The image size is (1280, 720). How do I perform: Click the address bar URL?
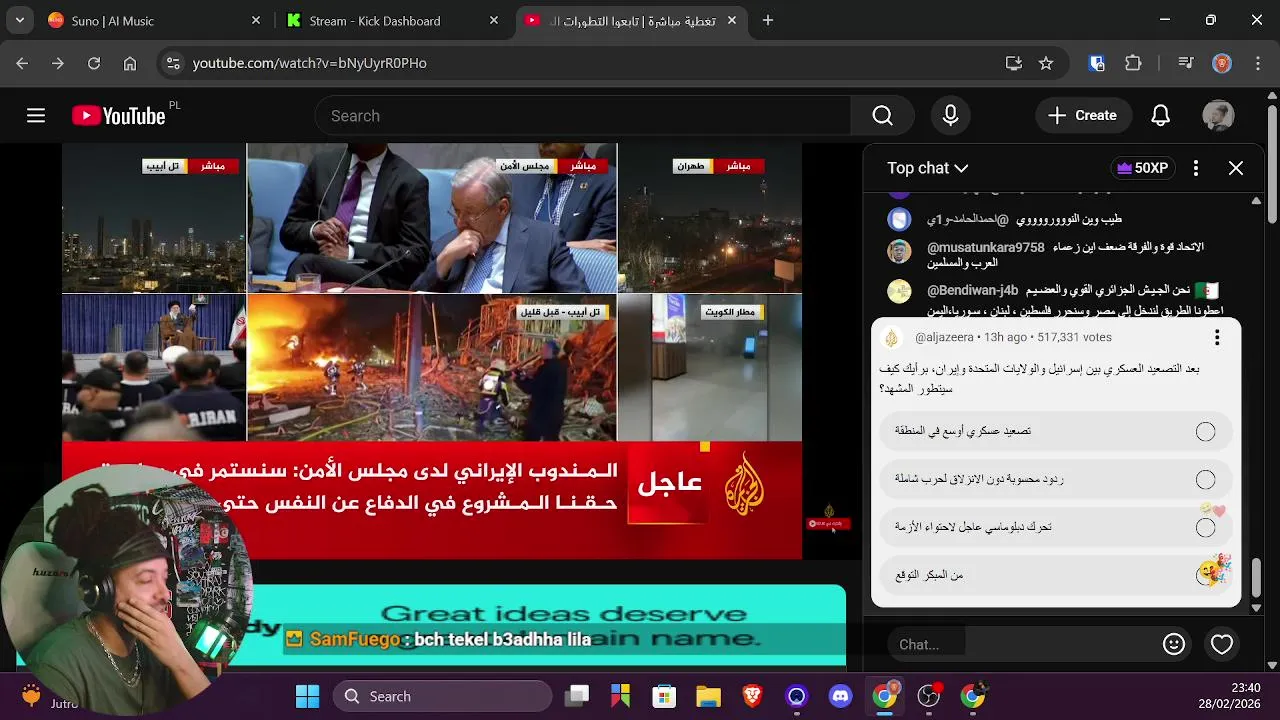click(x=309, y=63)
